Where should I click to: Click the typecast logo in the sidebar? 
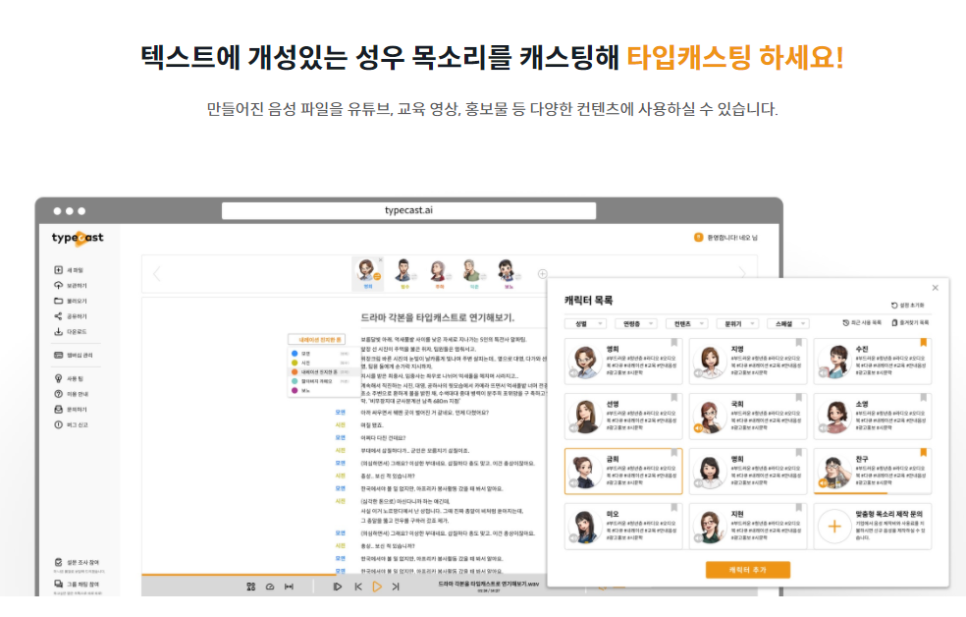78,238
